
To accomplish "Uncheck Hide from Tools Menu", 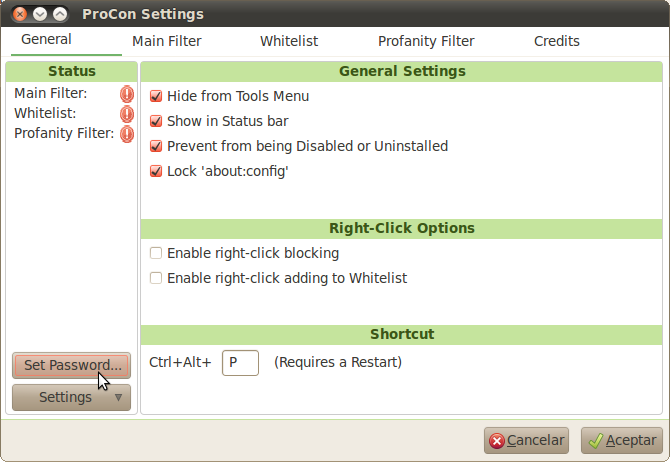I will (156, 96).
